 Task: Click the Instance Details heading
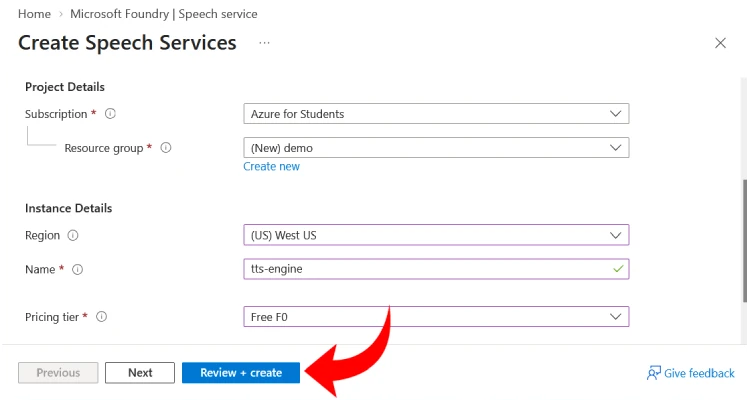tap(68, 208)
